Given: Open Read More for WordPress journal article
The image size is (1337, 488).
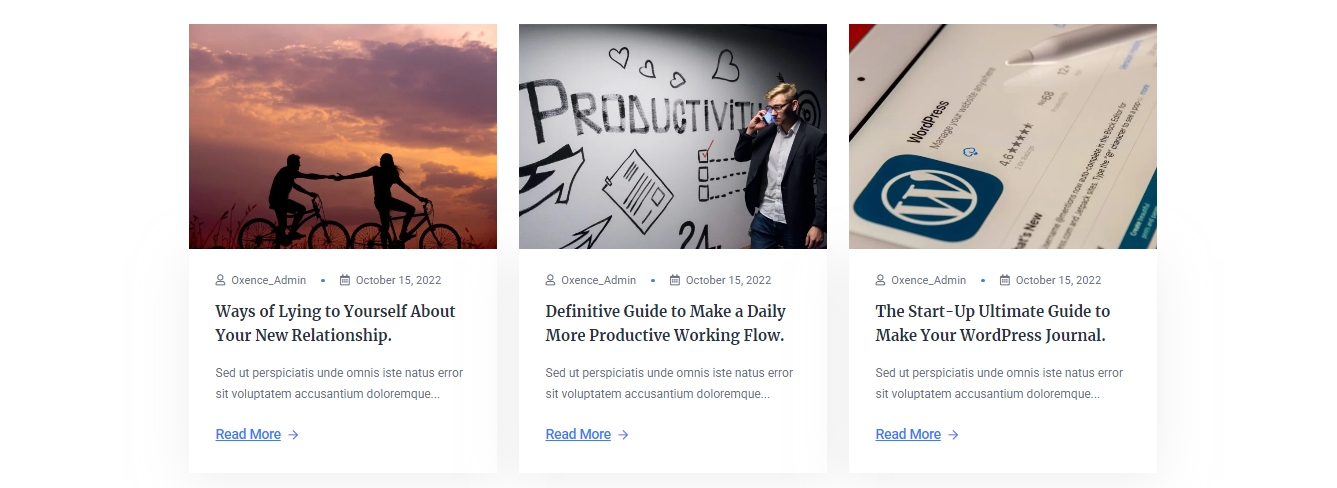Looking at the screenshot, I should pos(908,434).
